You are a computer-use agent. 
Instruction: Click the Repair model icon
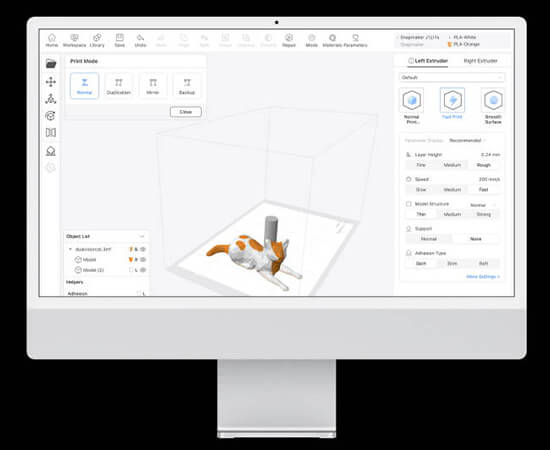click(x=289, y=40)
